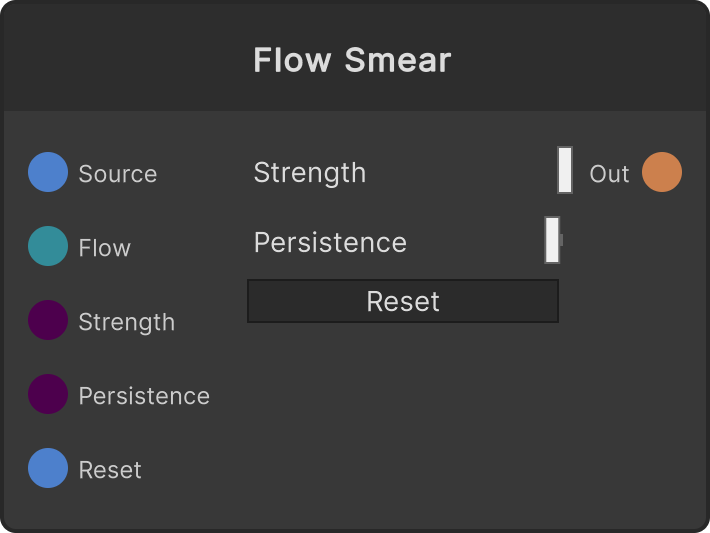Click the Out label text
Viewport: 710px width, 533px height.
click(609, 174)
